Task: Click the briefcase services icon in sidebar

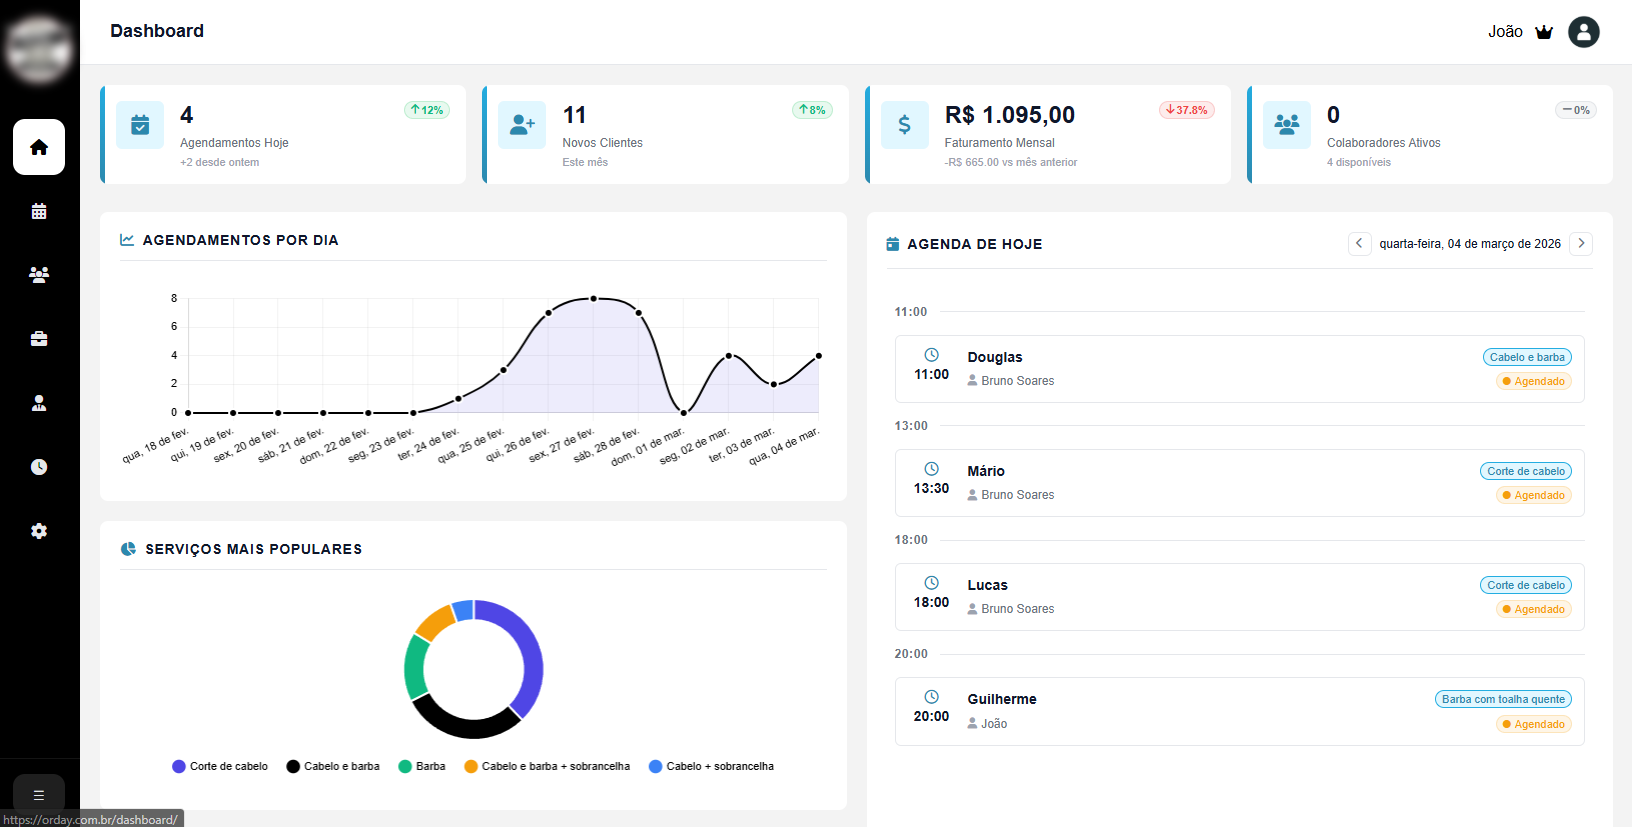Action: (39, 339)
